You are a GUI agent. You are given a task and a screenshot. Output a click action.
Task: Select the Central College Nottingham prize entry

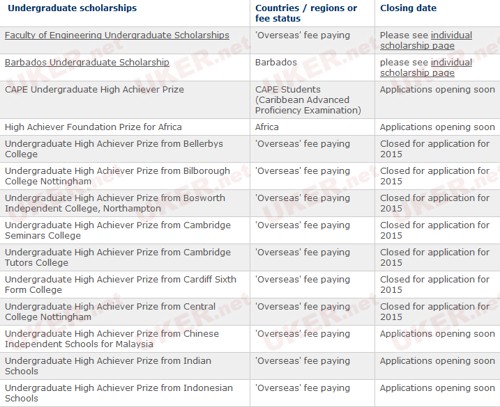[x=110, y=312]
